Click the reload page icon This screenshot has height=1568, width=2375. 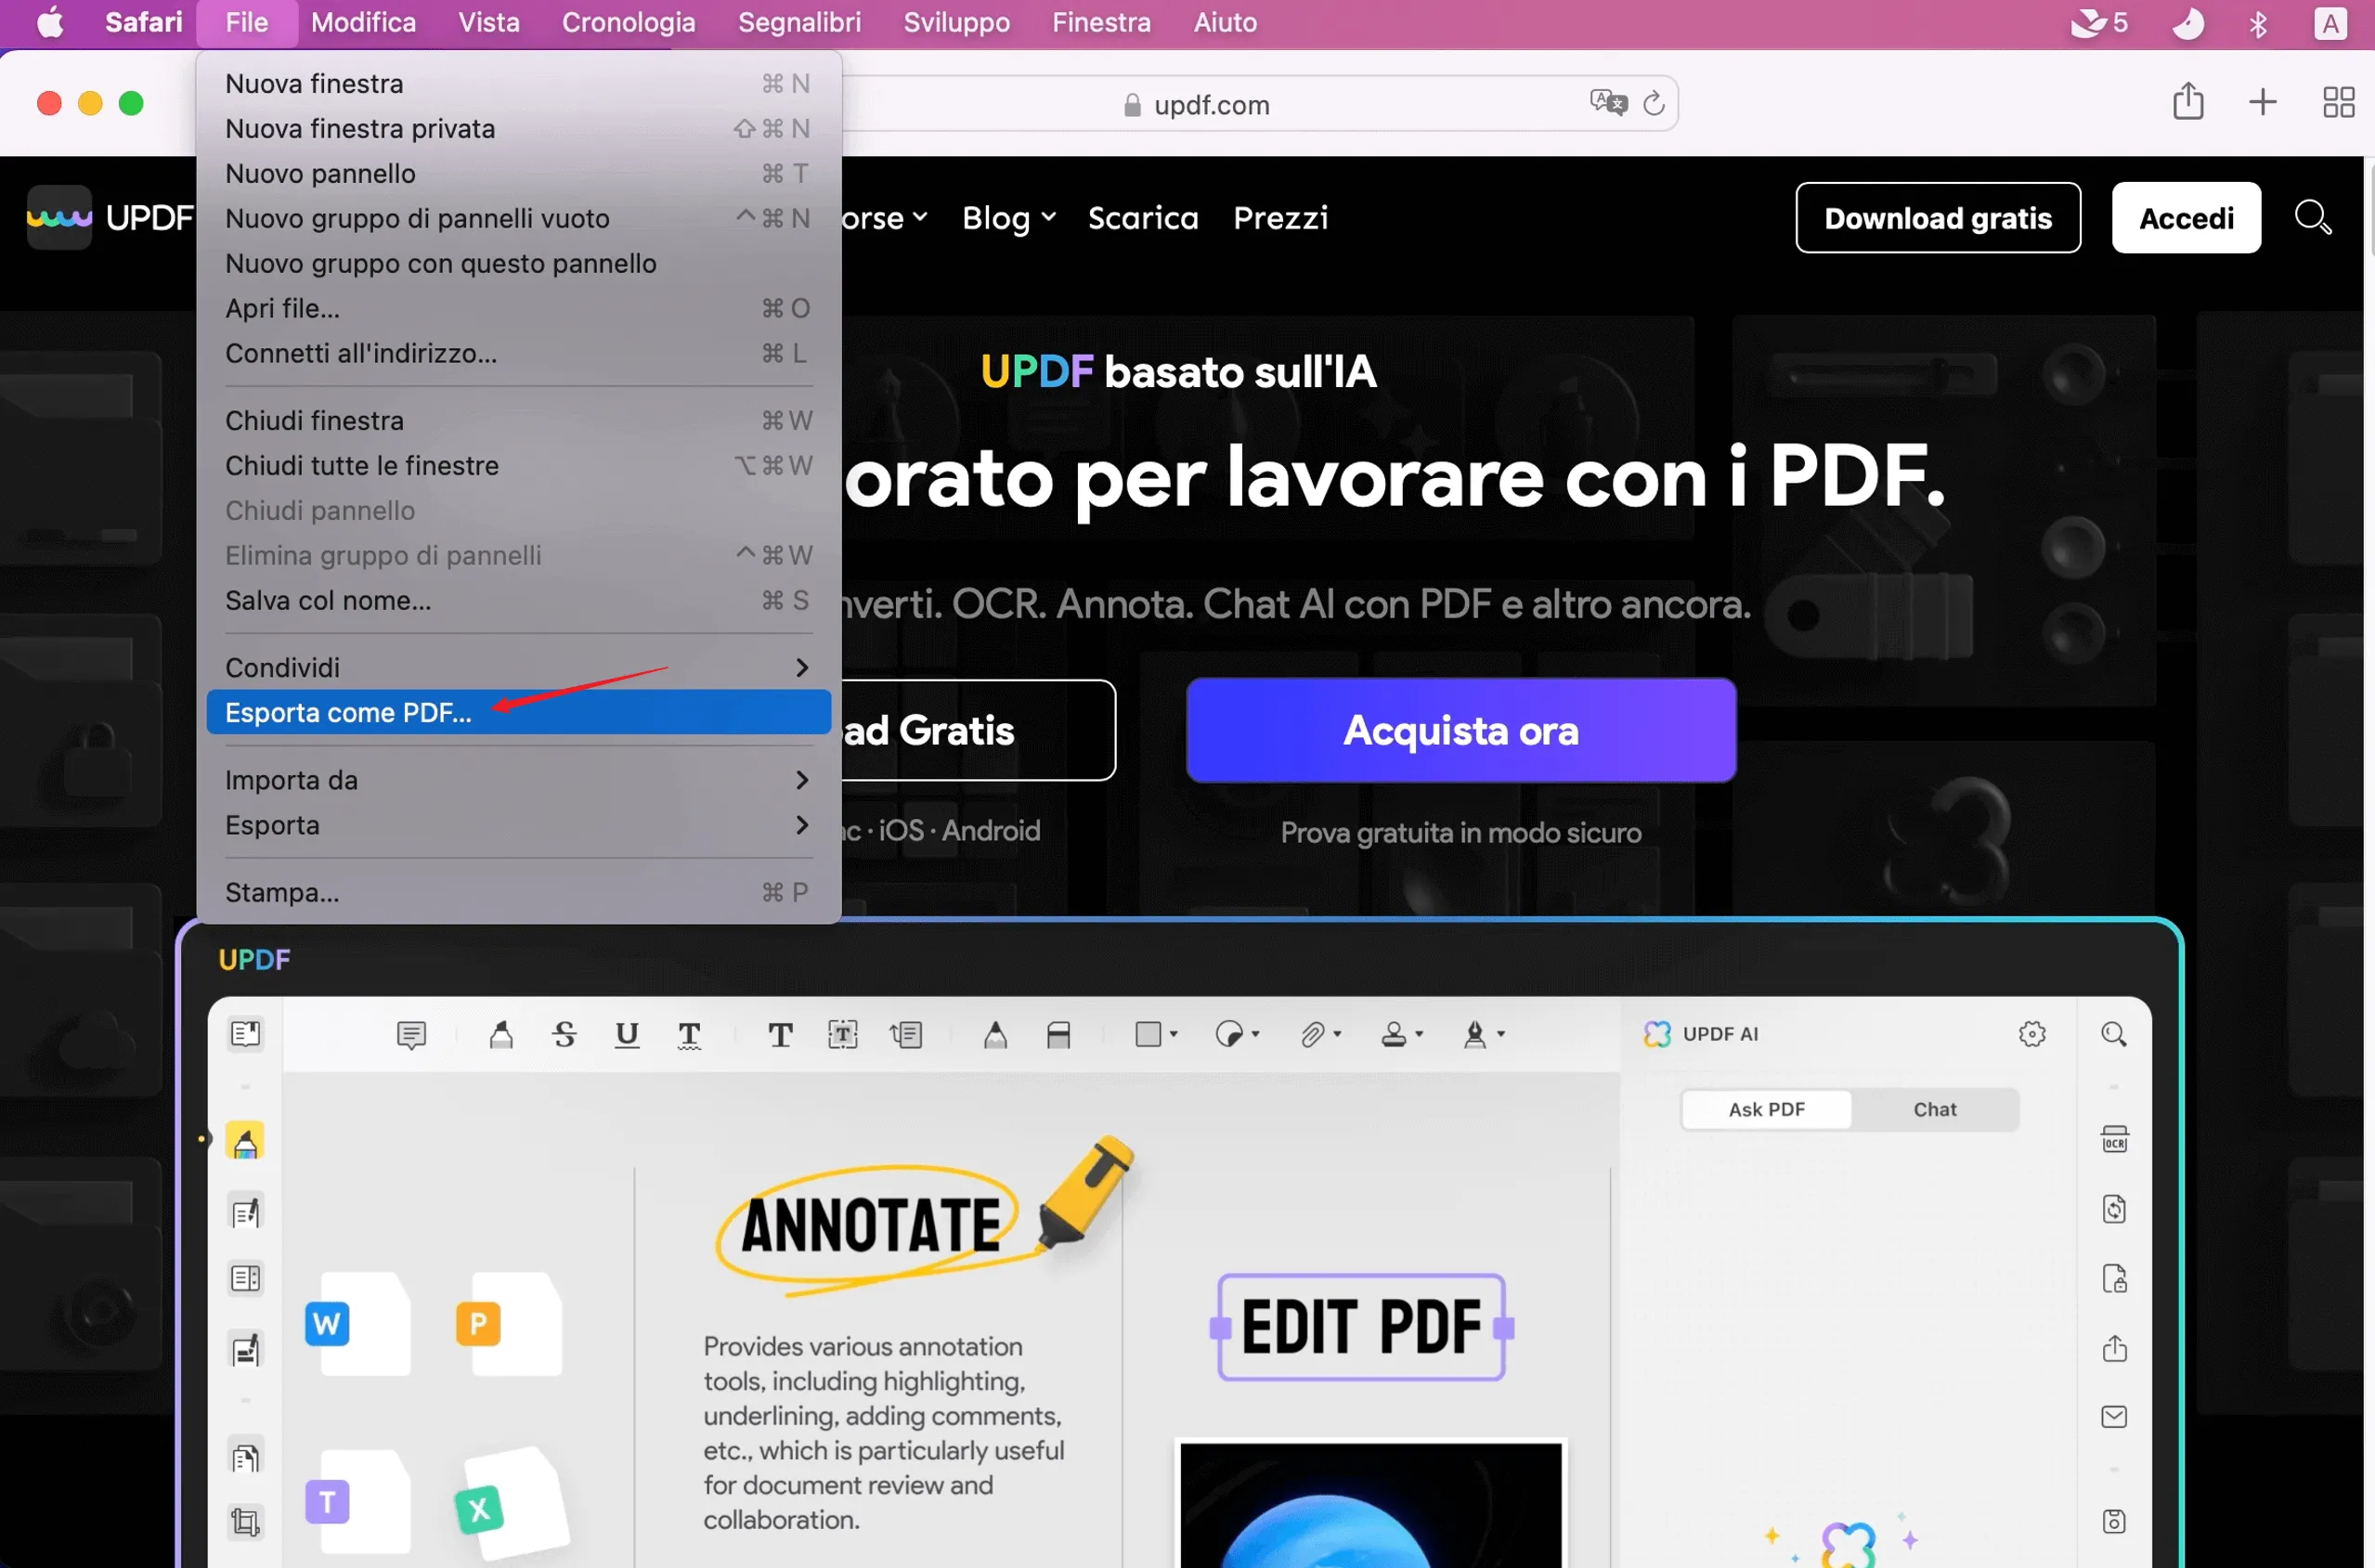[x=1653, y=103]
